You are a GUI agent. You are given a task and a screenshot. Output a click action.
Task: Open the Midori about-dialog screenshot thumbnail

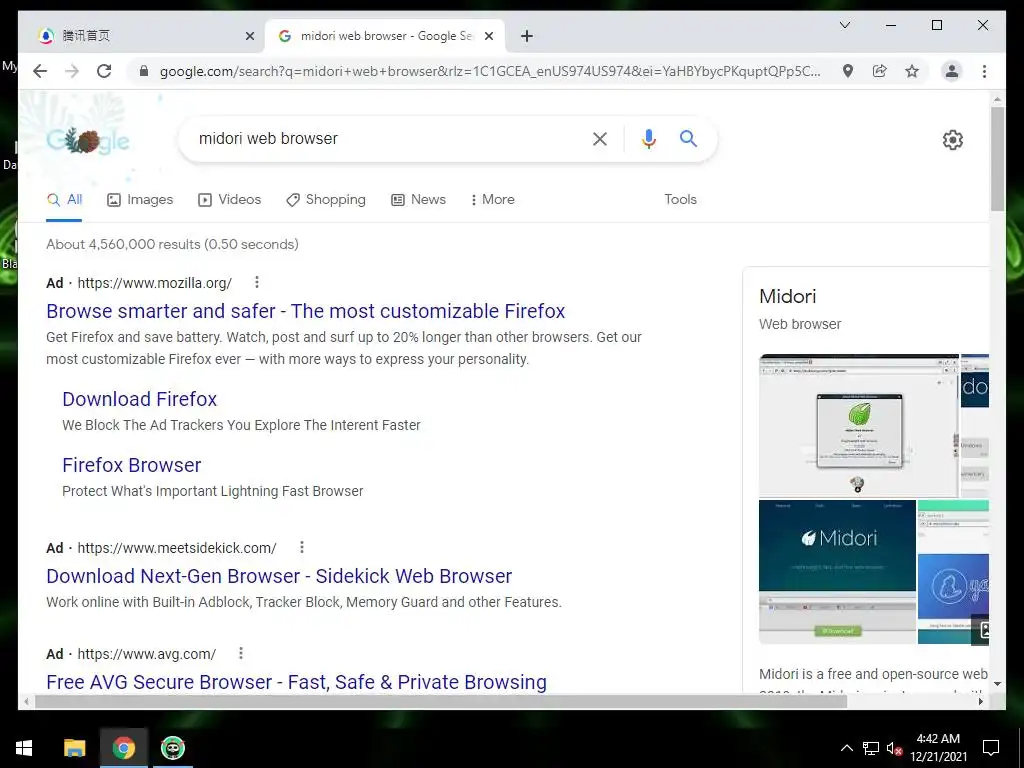(x=859, y=426)
